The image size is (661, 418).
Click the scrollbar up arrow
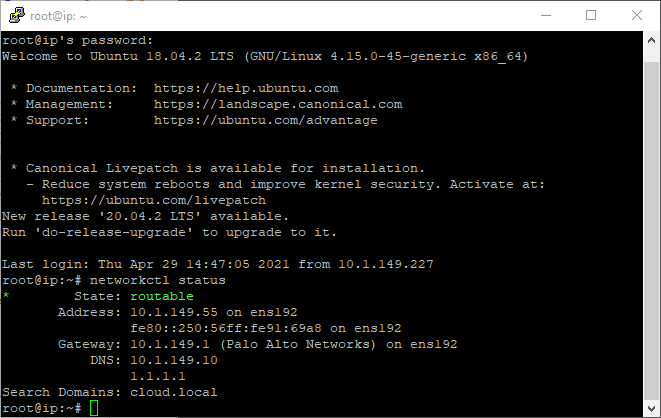tap(651, 40)
